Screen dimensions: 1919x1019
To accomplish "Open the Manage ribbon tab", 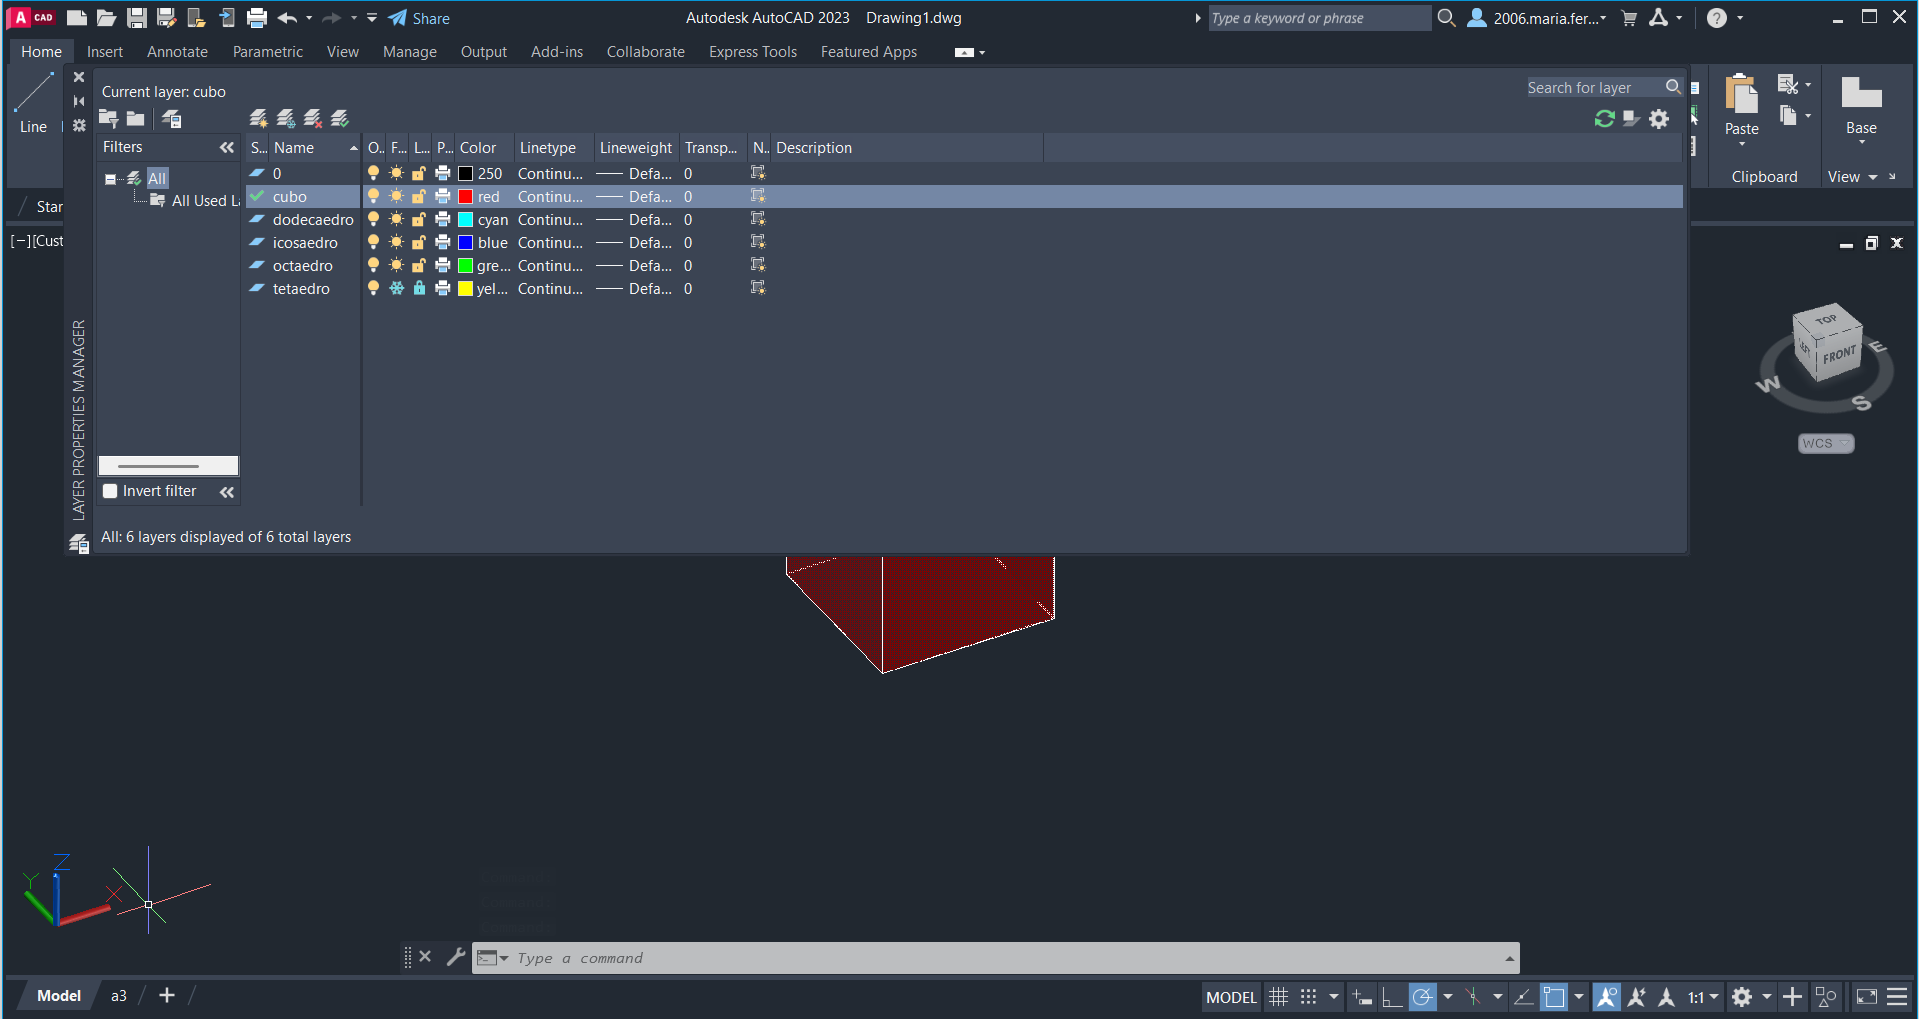I will 410,52.
